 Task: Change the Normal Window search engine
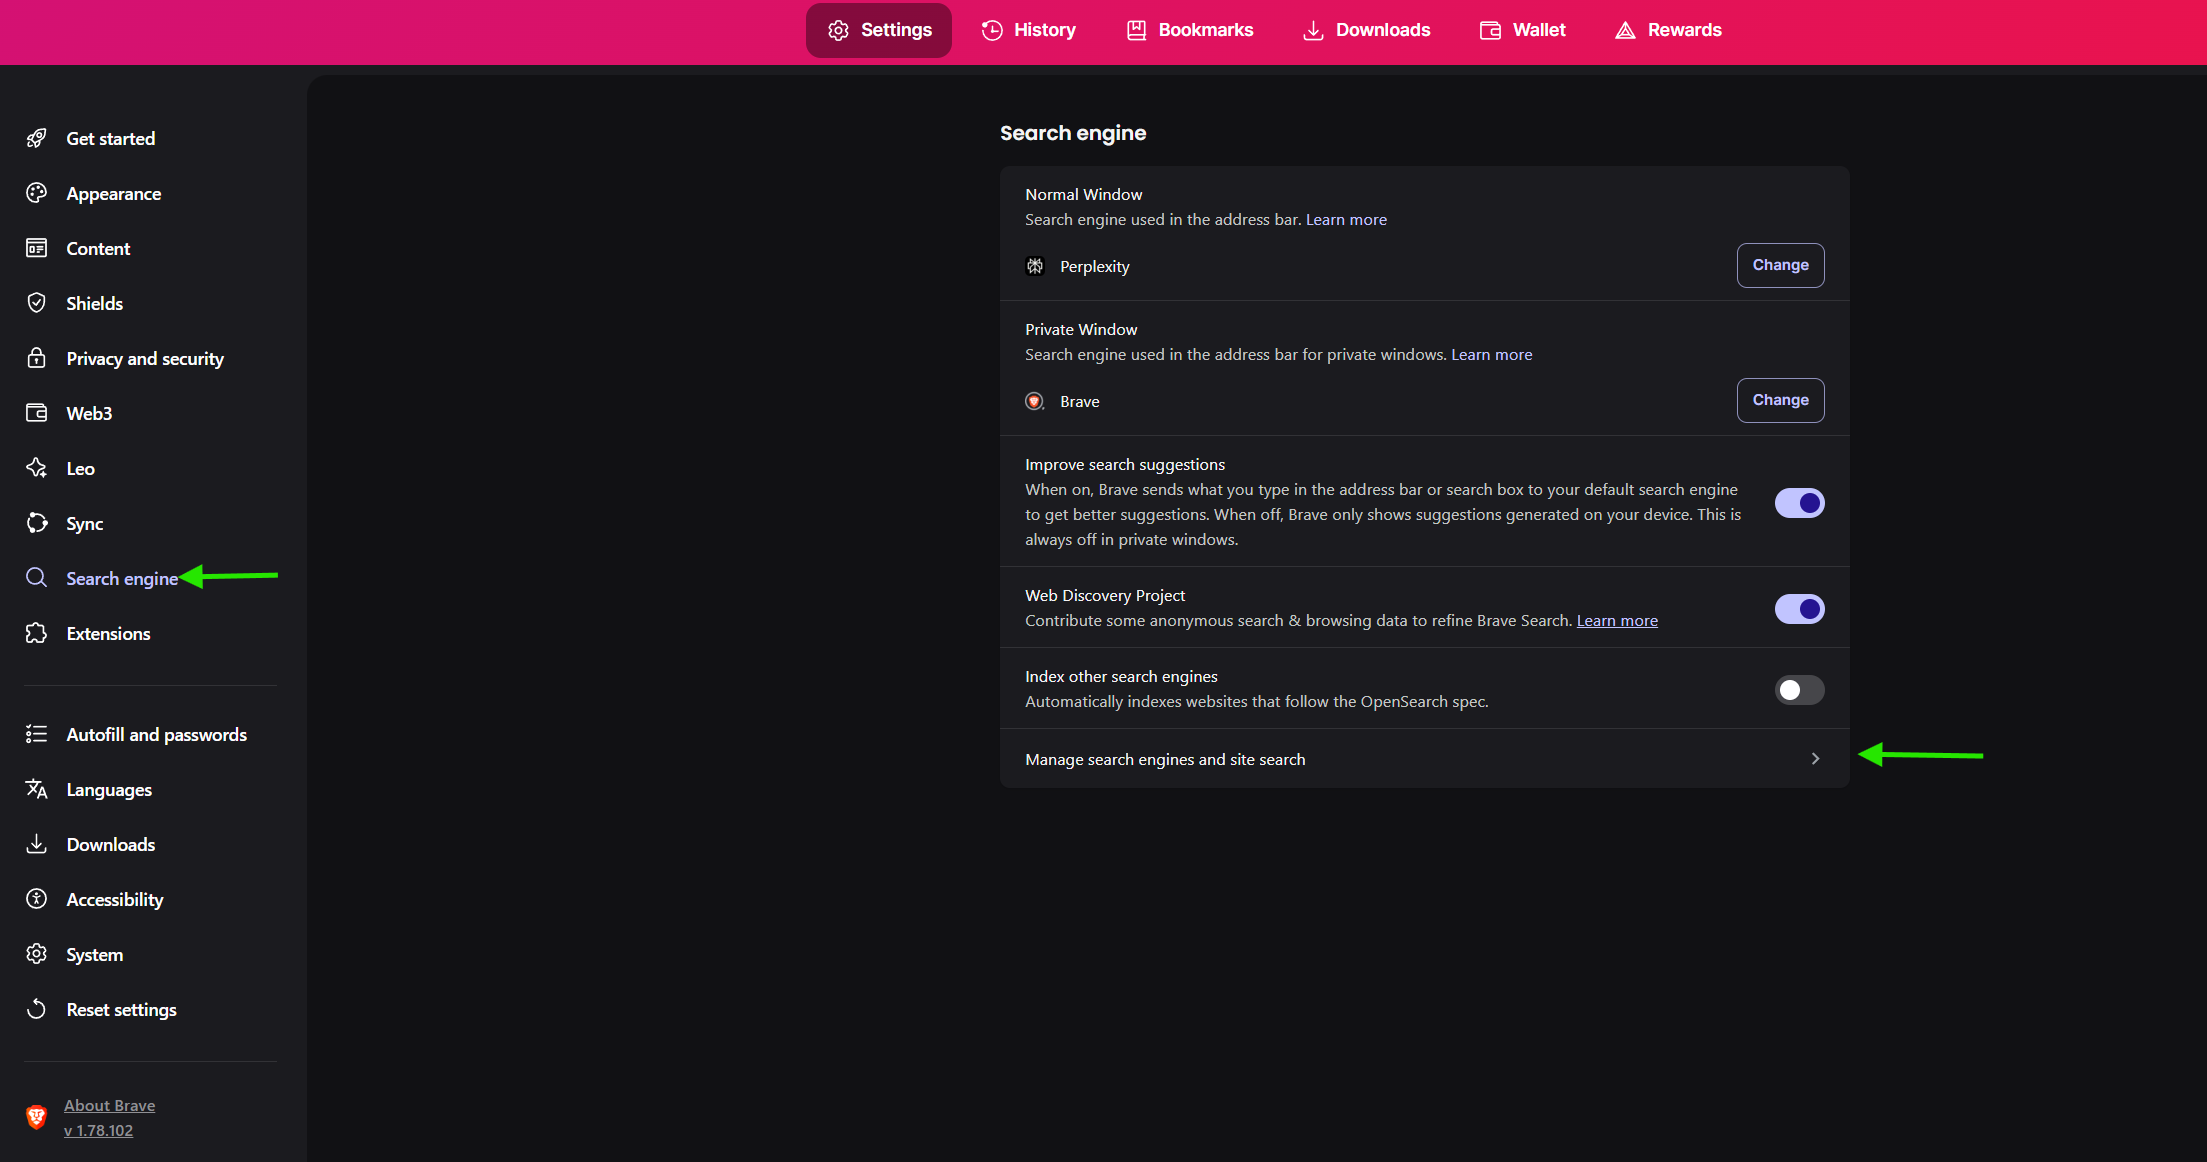pos(1780,265)
